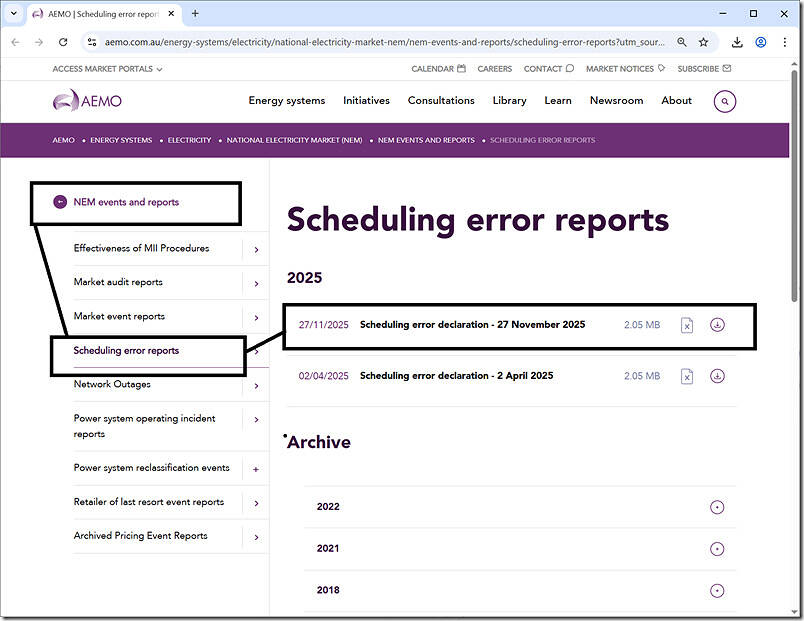
Task: Open the AEMO search icon
Action: [724, 101]
